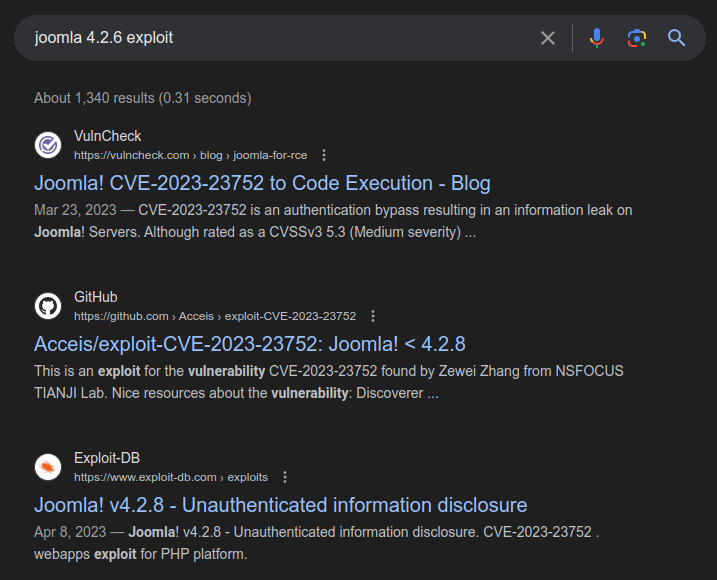Image resolution: width=717 pixels, height=580 pixels.
Task: Open Google Lens image search icon
Action: (x=637, y=38)
